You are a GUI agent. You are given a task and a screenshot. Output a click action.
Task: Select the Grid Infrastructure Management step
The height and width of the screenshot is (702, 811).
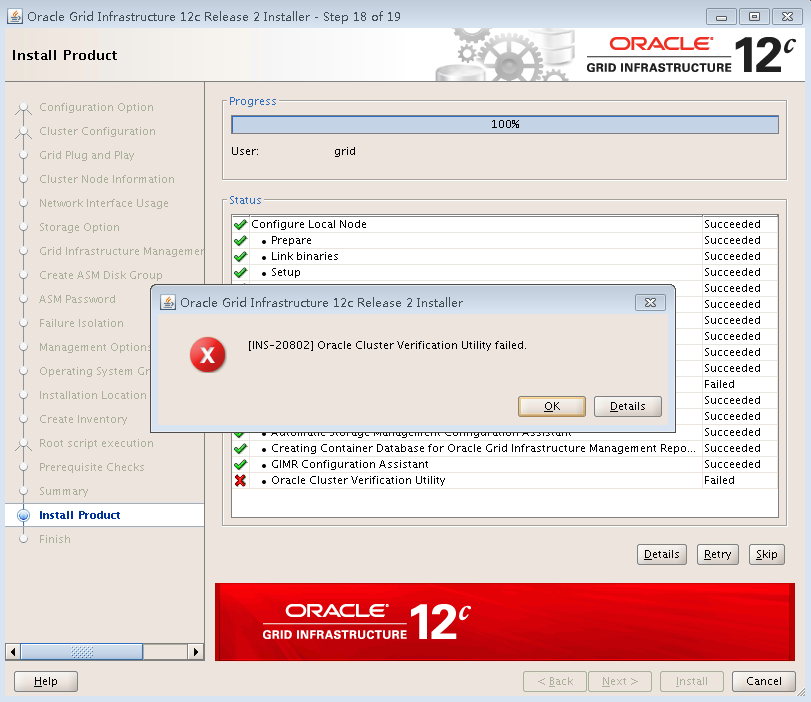pyautogui.click(x=122, y=251)
